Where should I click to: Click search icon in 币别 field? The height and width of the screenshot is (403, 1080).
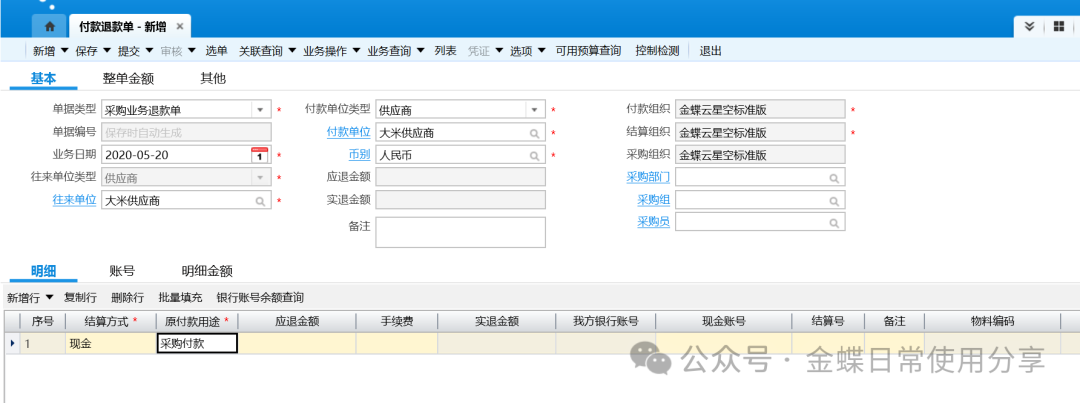(x=535, y=155)
